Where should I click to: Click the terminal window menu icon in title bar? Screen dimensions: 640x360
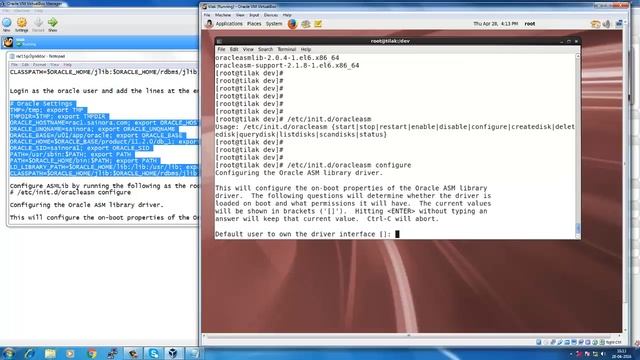[219, 41]
